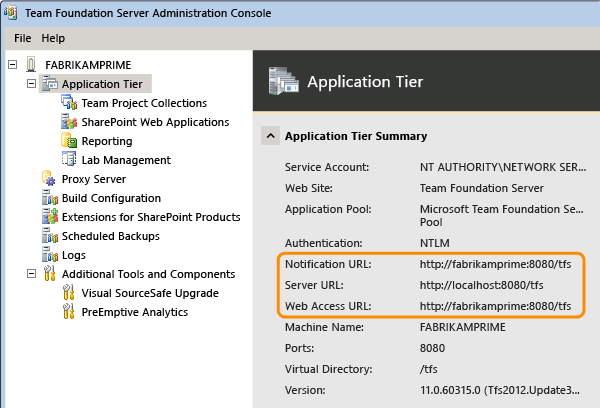Collapse Additional Tools and Components node
The height and width of the screenshot is (408, 600).
pyautogui.click(x=32, y=274)
